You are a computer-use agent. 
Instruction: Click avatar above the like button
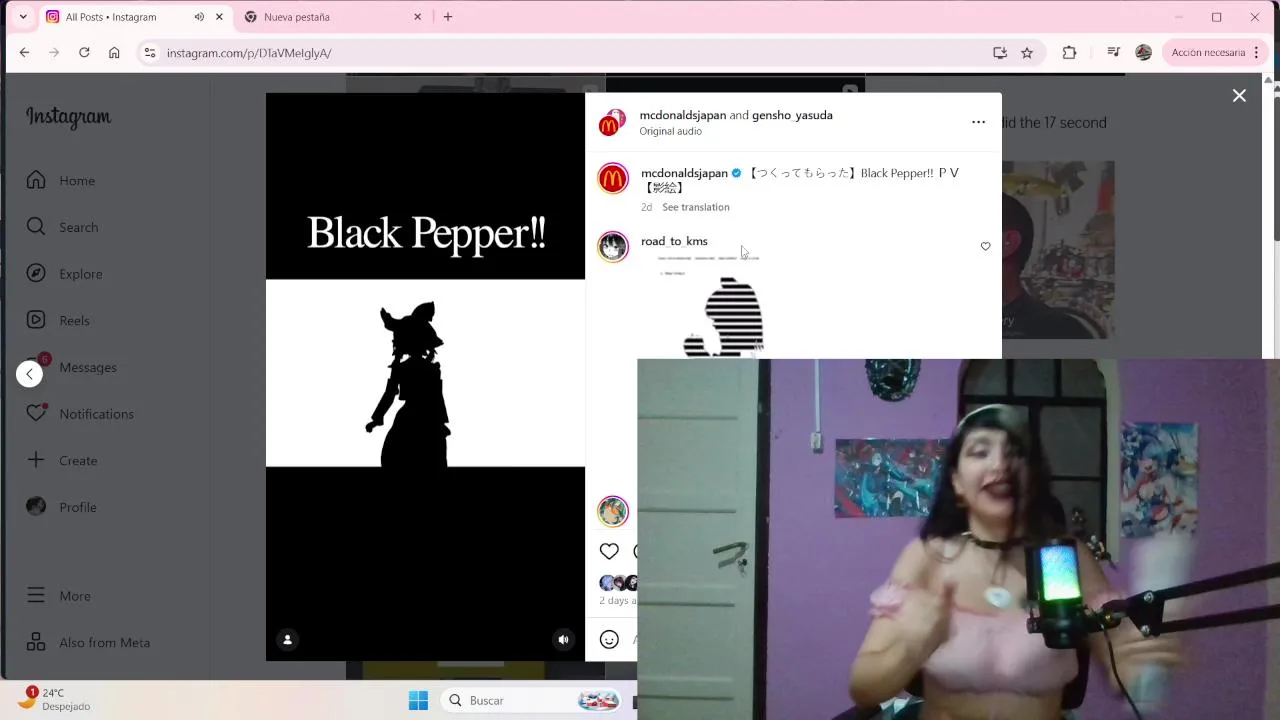coord(613,511)
